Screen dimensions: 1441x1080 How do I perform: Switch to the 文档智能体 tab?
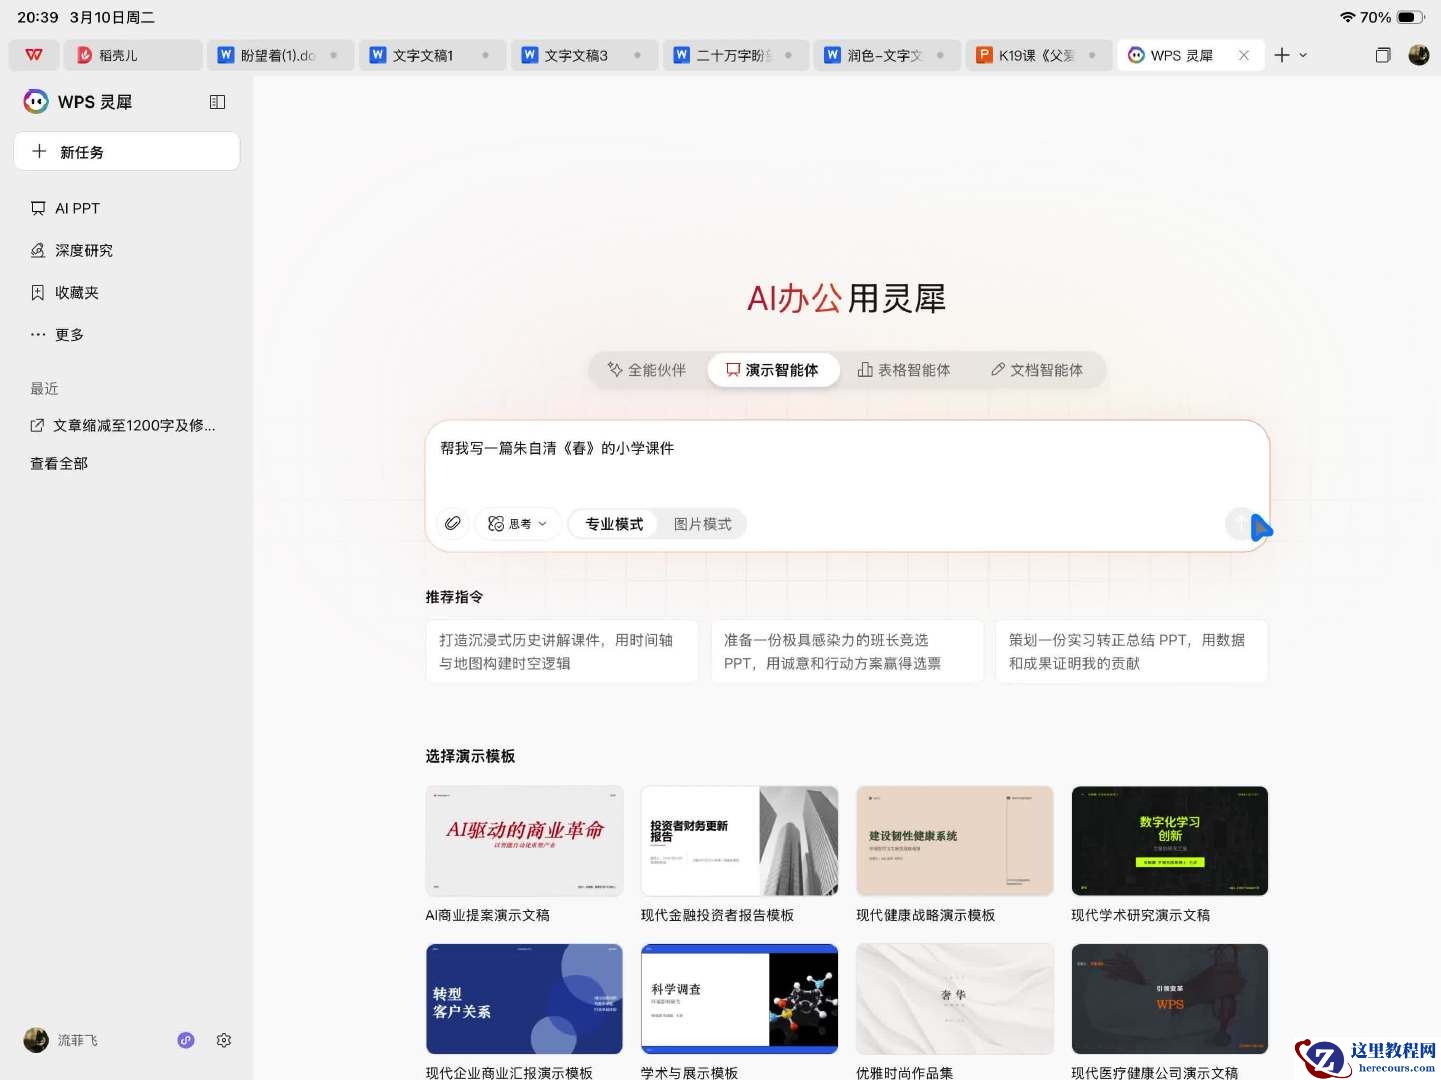pyautogui.click(x=1037, y=370)
